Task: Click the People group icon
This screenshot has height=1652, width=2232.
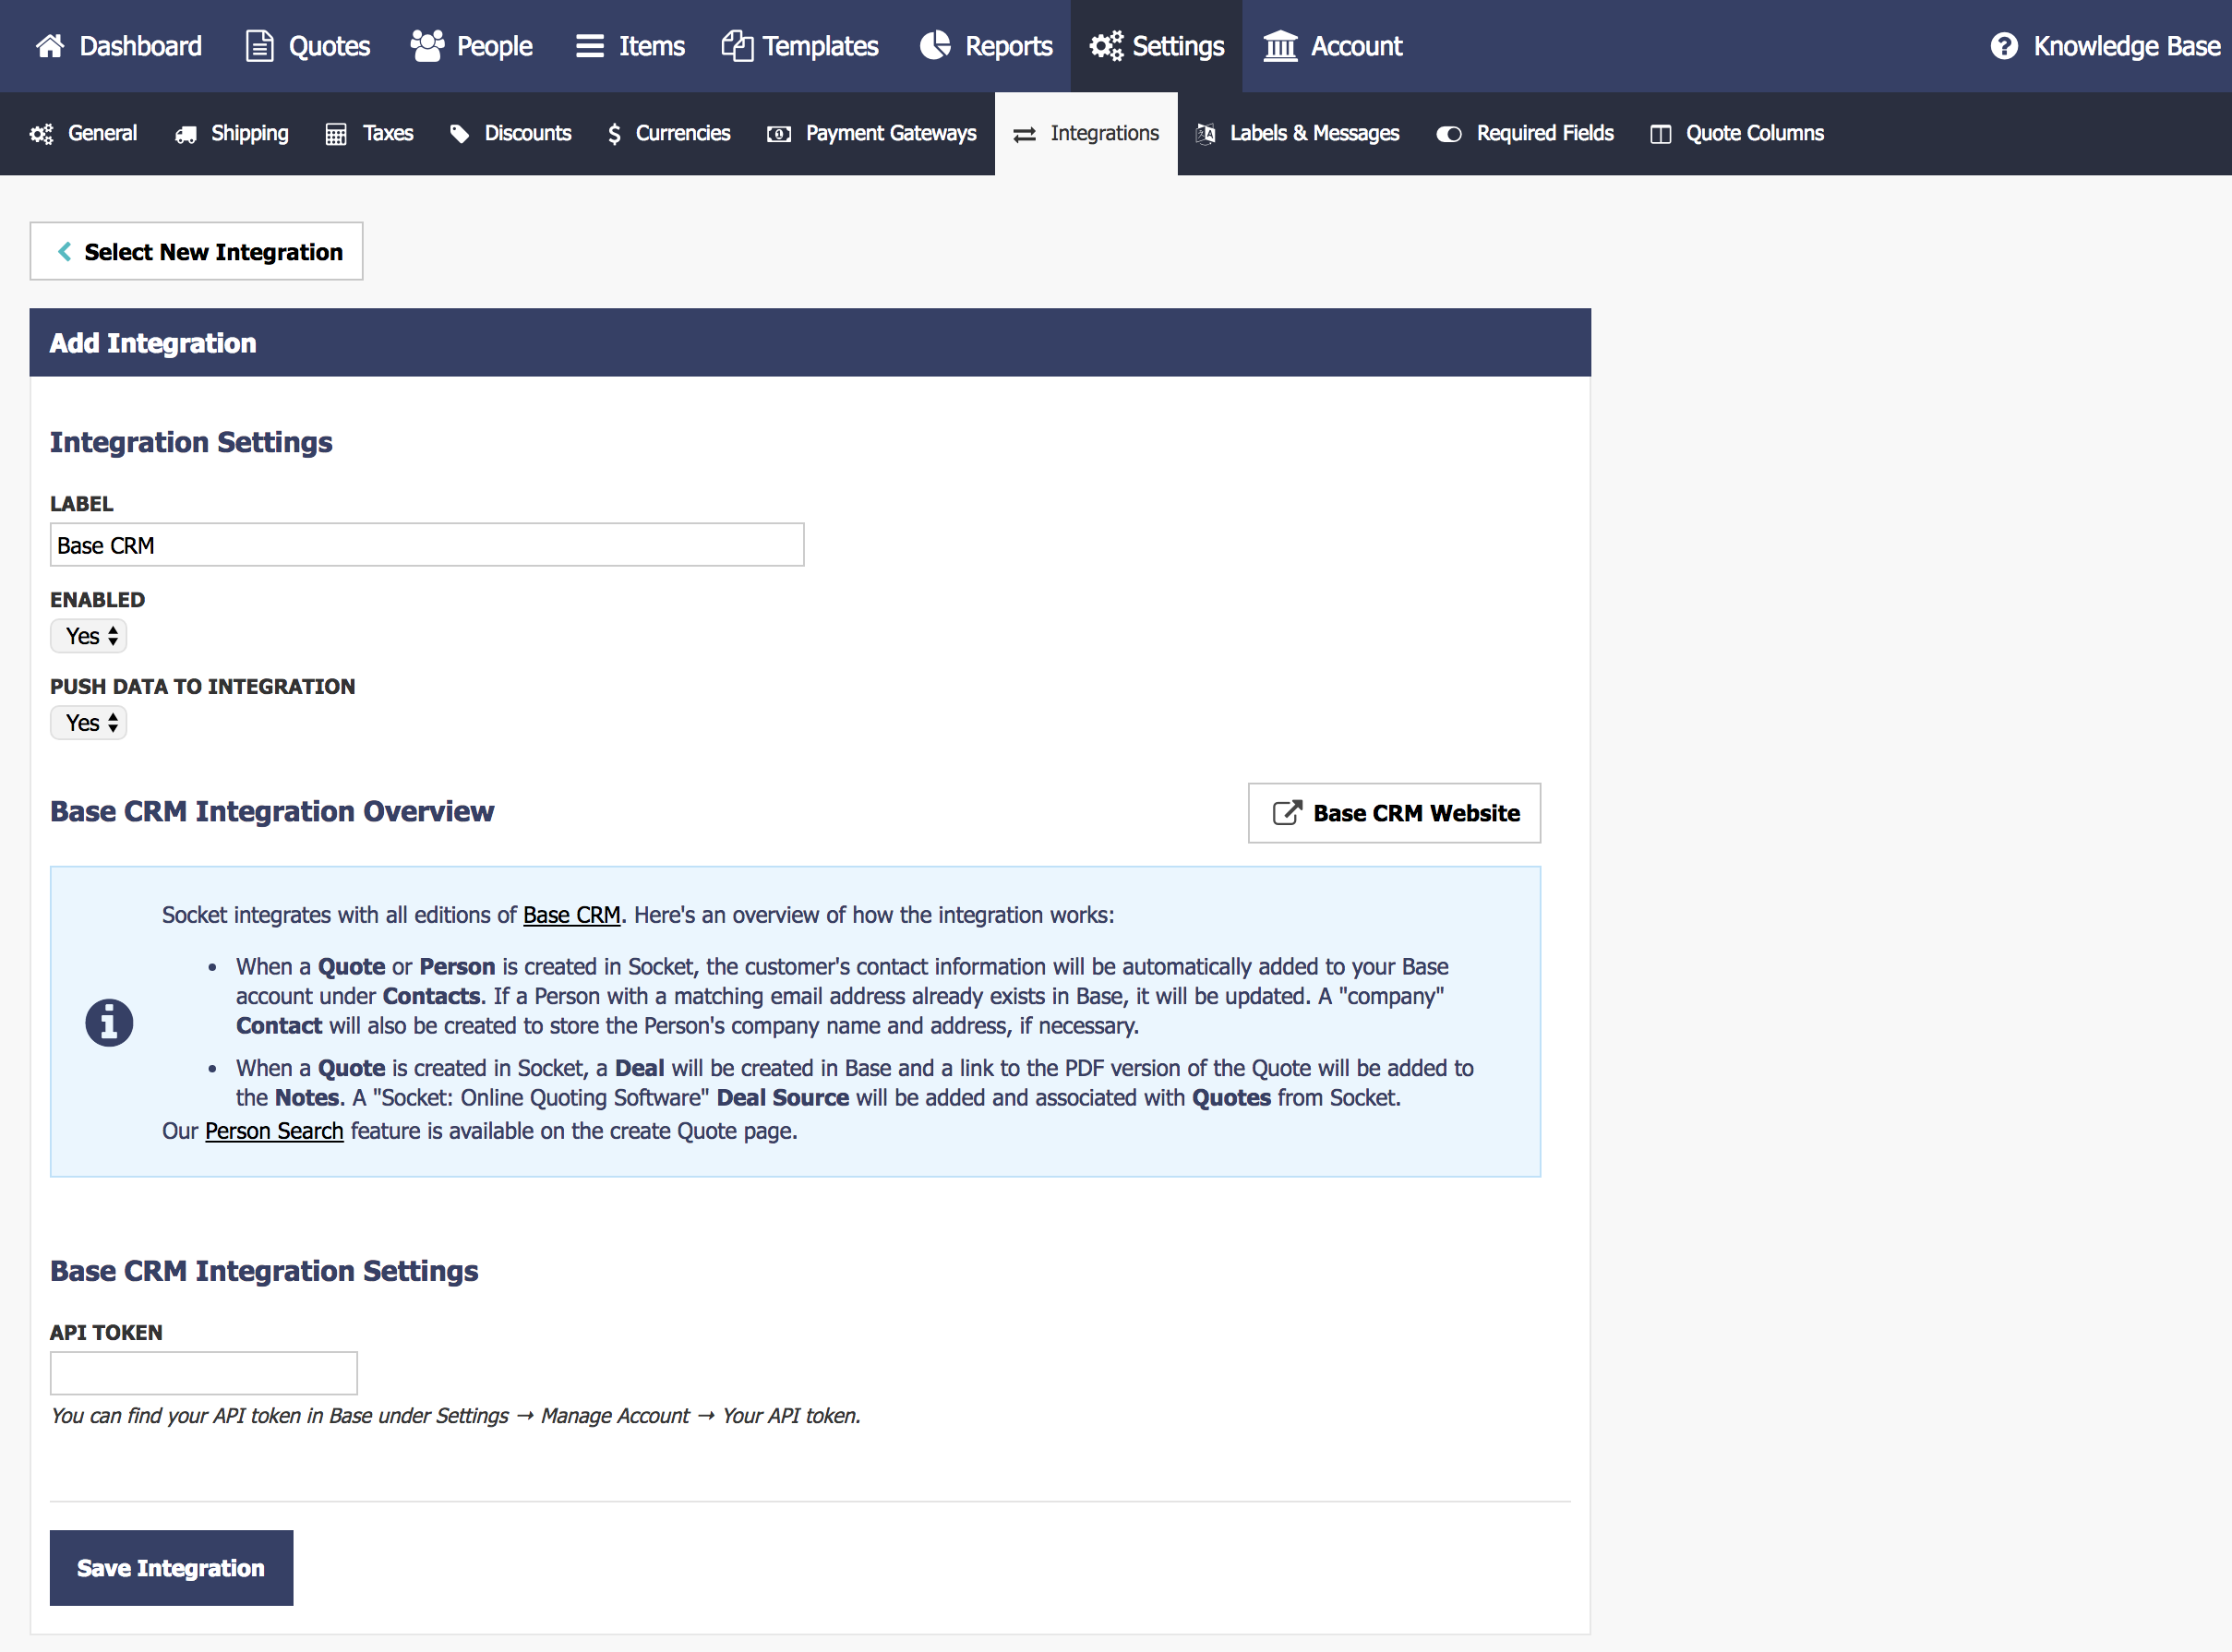Action: tap(427, 46)
